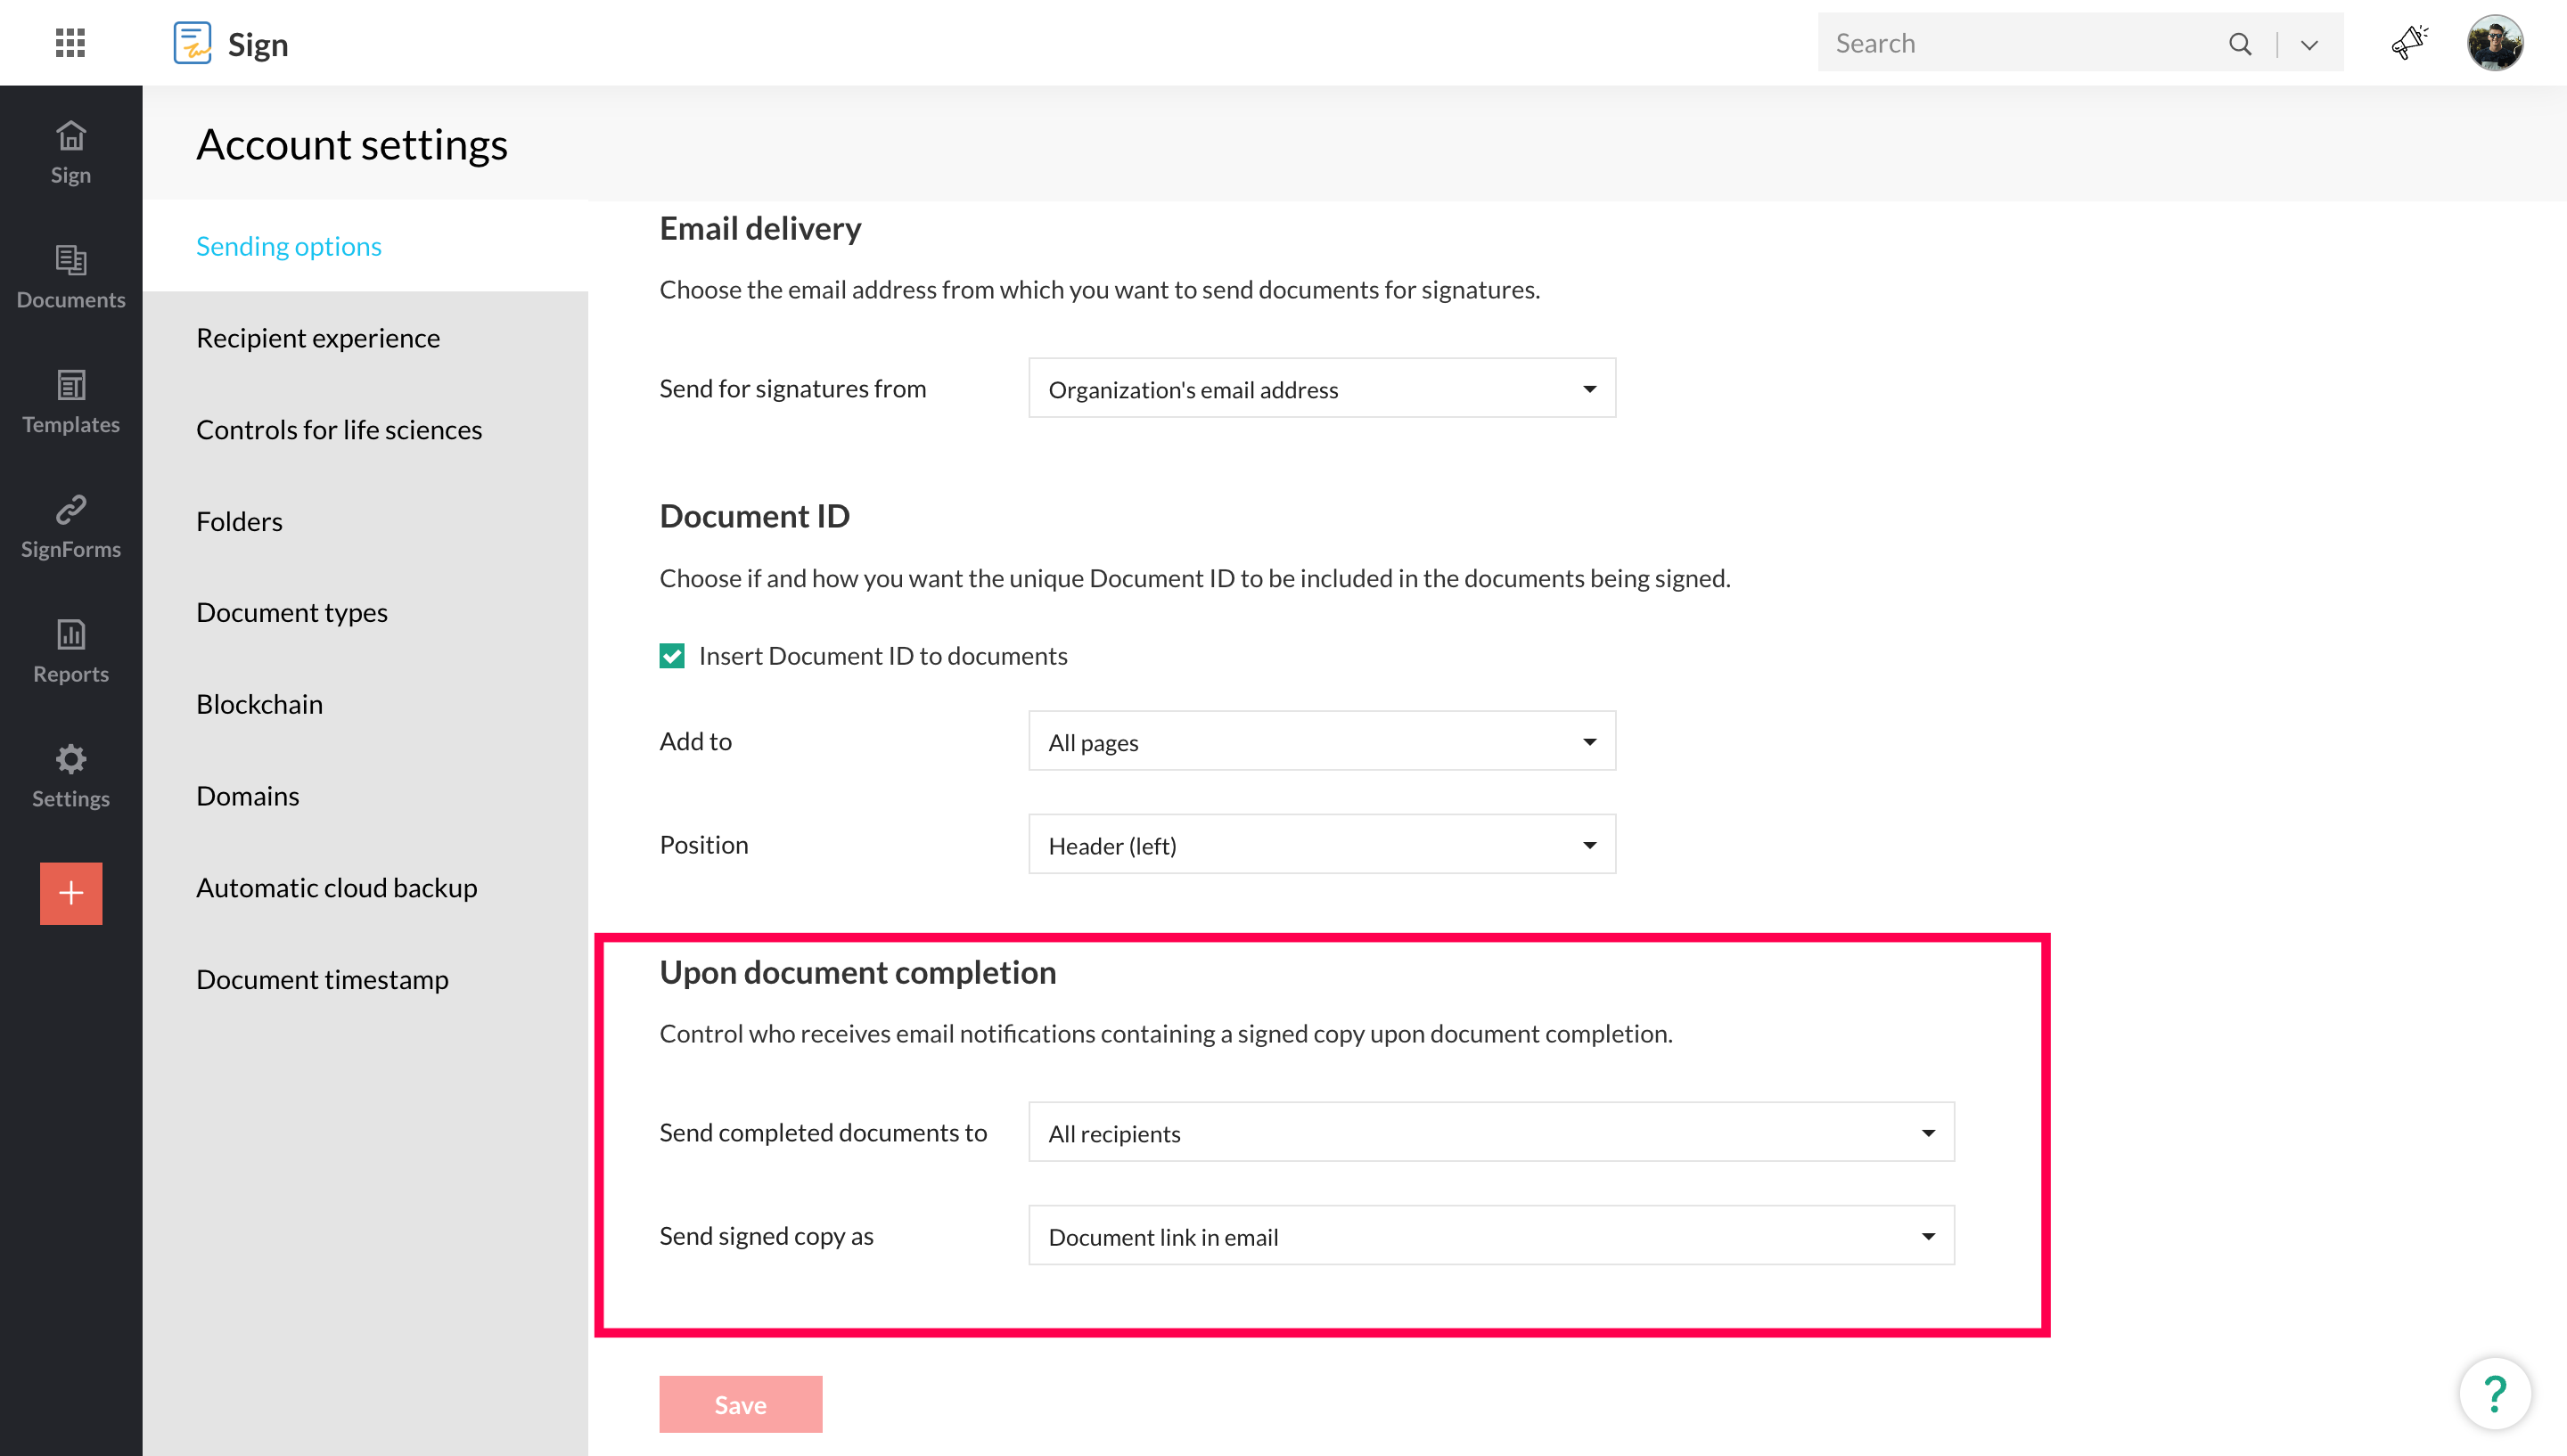Expand Send for signatures from dropdown

click(1321, 389)
